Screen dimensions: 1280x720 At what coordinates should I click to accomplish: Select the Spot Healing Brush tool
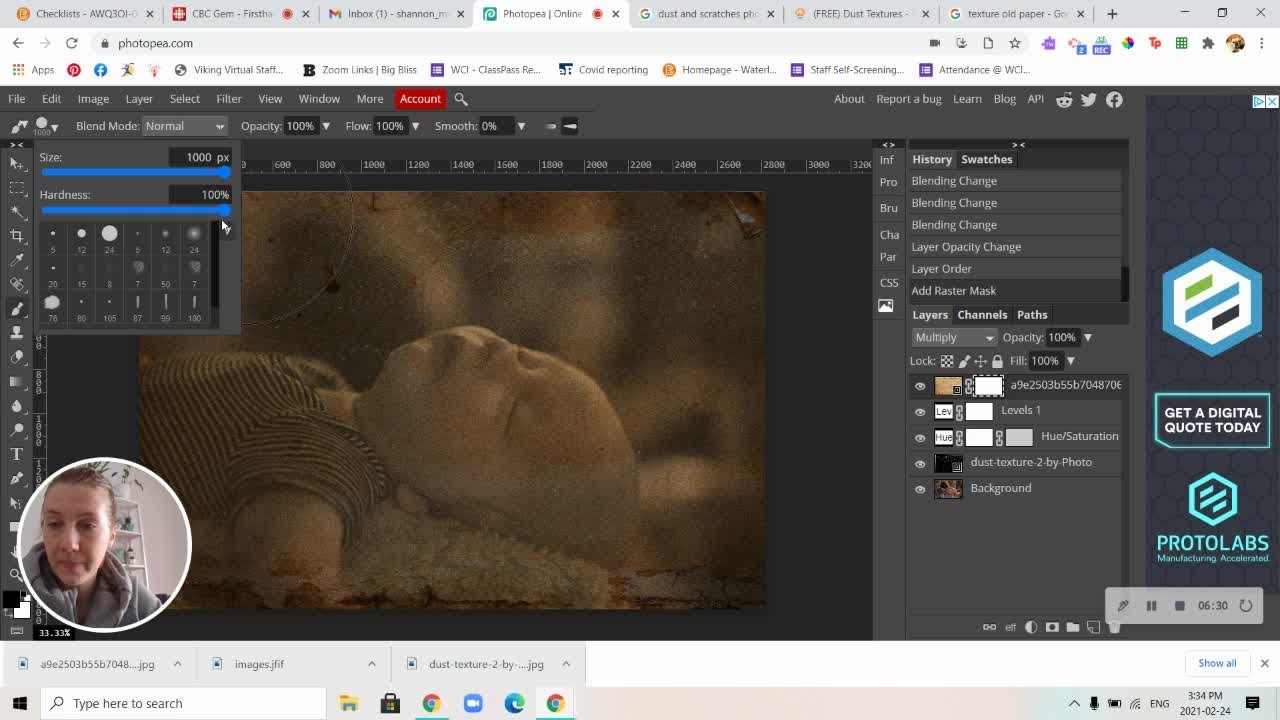pyautogui.click(x=16, y=284)
